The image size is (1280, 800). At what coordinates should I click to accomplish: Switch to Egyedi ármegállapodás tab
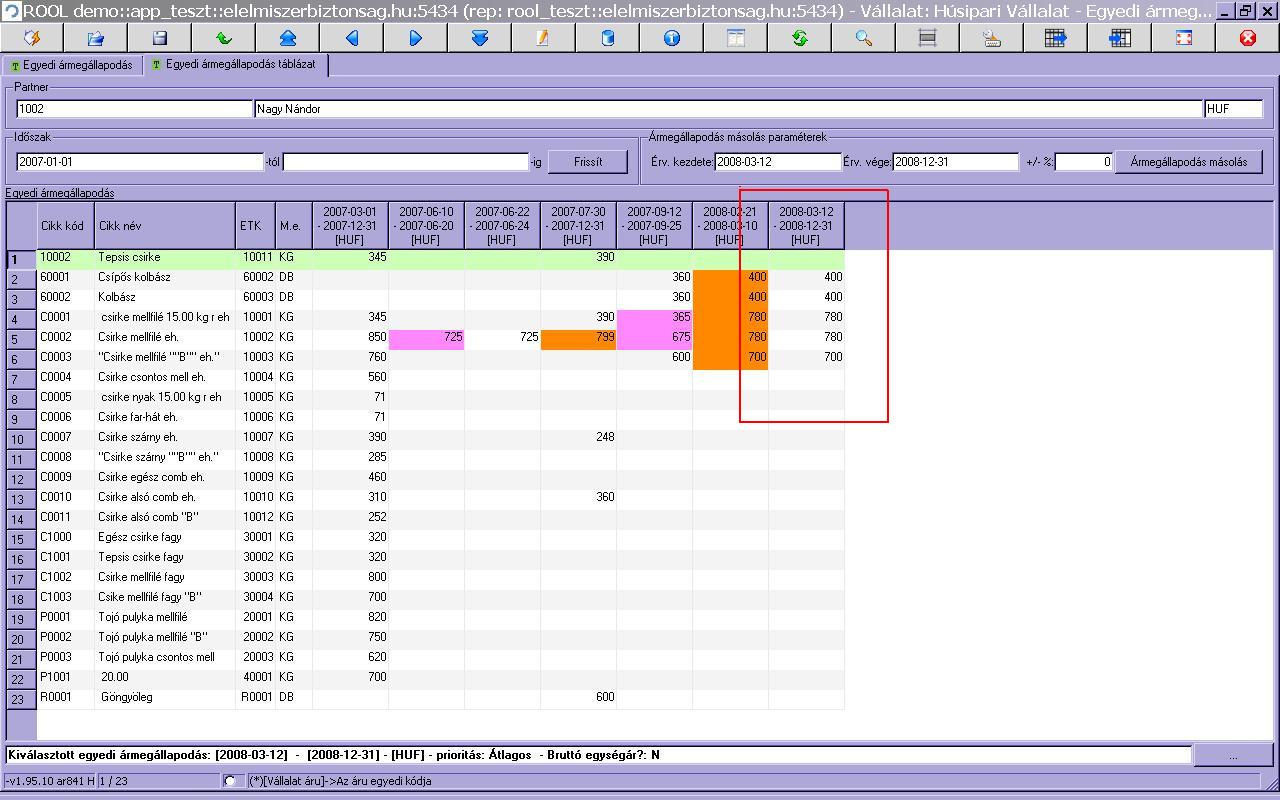point(72,65)
